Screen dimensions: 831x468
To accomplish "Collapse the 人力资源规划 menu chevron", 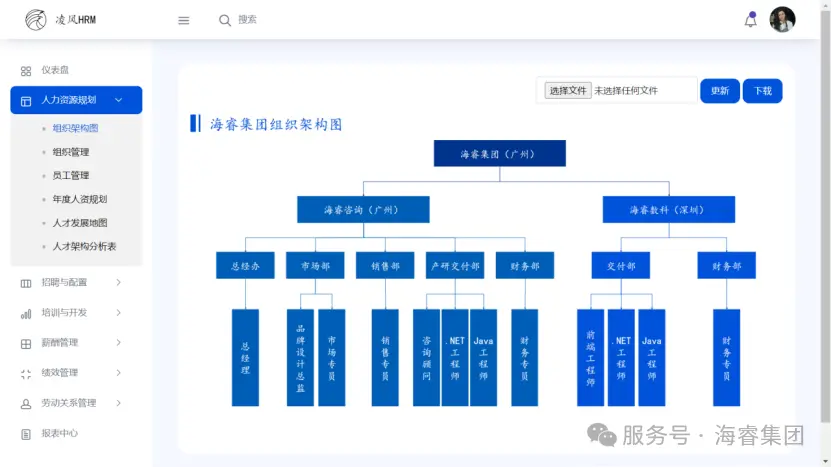I will [x=119, y=100].
